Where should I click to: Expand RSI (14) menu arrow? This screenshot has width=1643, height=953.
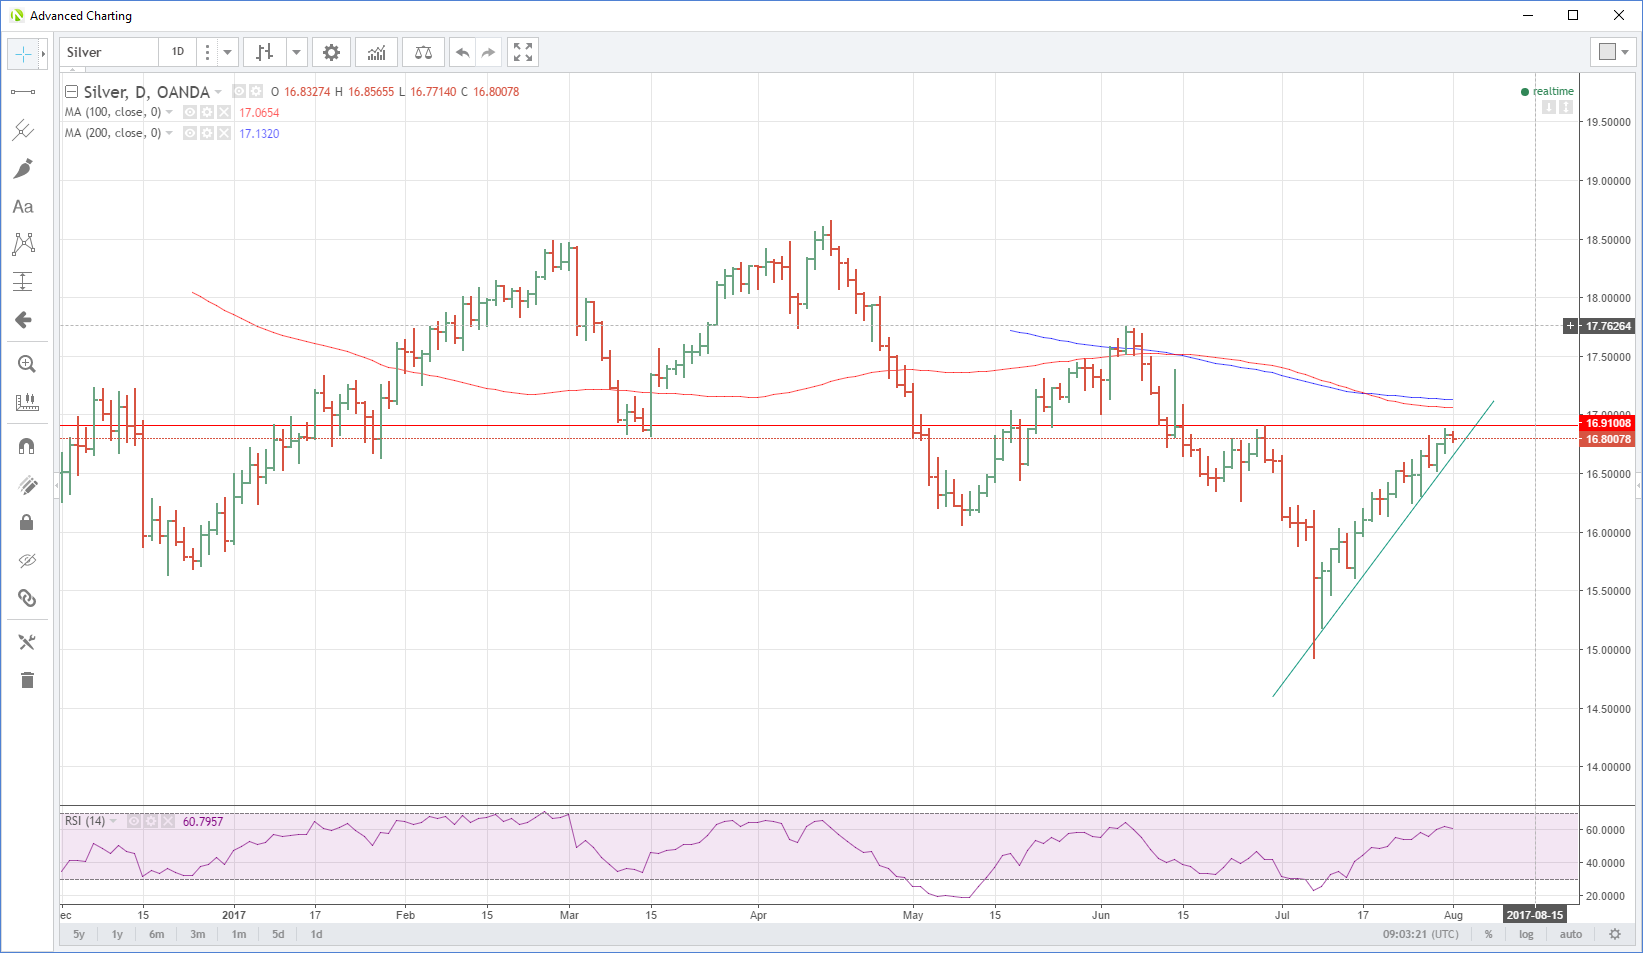[113, 821]
